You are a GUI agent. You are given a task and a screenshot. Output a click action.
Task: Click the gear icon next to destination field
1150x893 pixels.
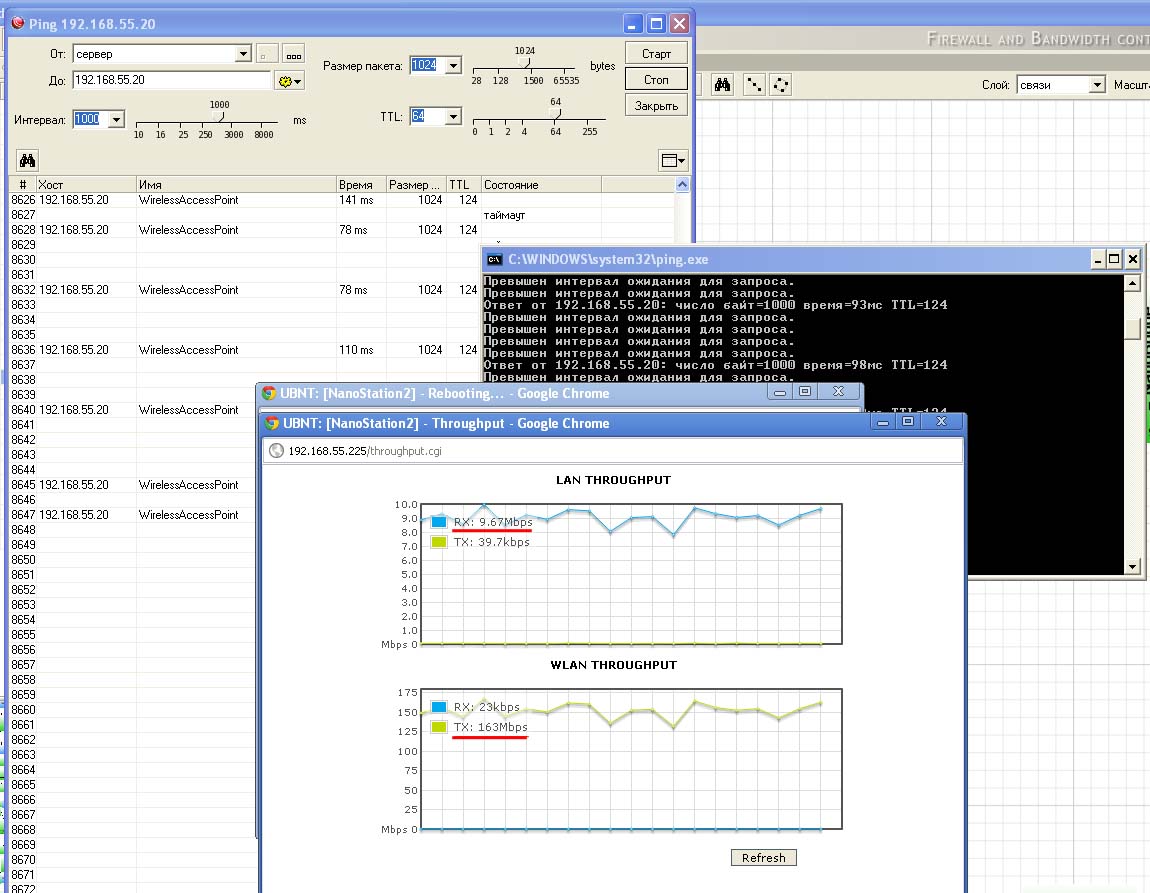click(289, 80)
